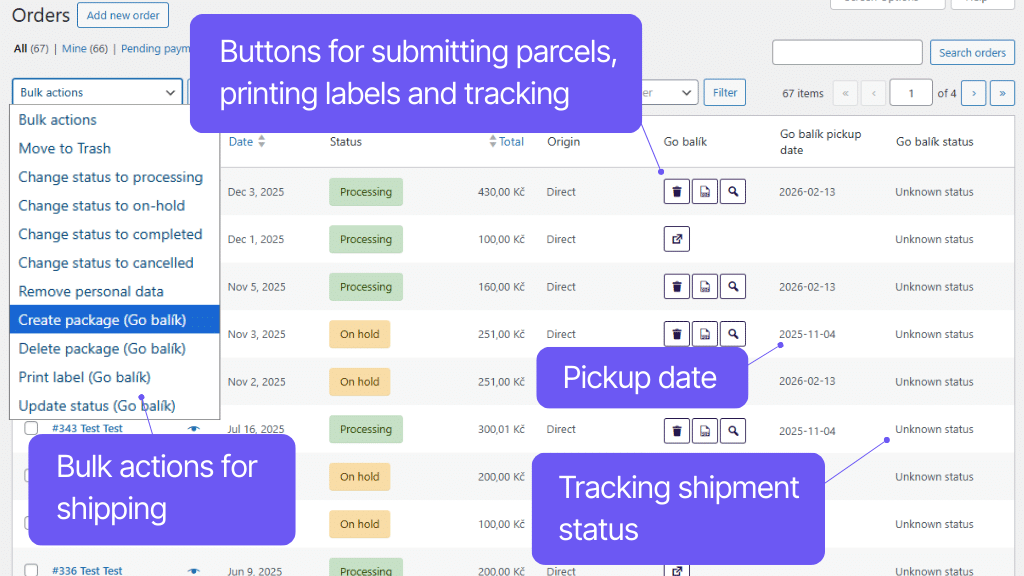The image size is (1024, 576).
Task: Jump to last page of orders
Action: pos(1002,93)
